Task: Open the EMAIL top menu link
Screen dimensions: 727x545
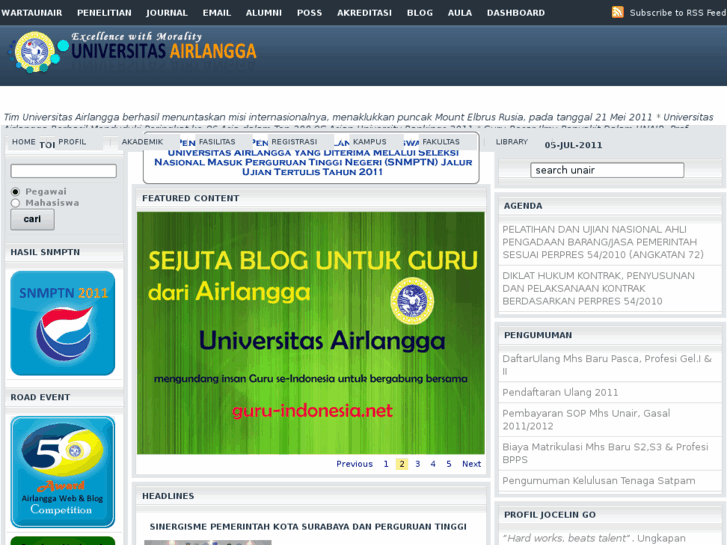Action: [x=217, y=13]
